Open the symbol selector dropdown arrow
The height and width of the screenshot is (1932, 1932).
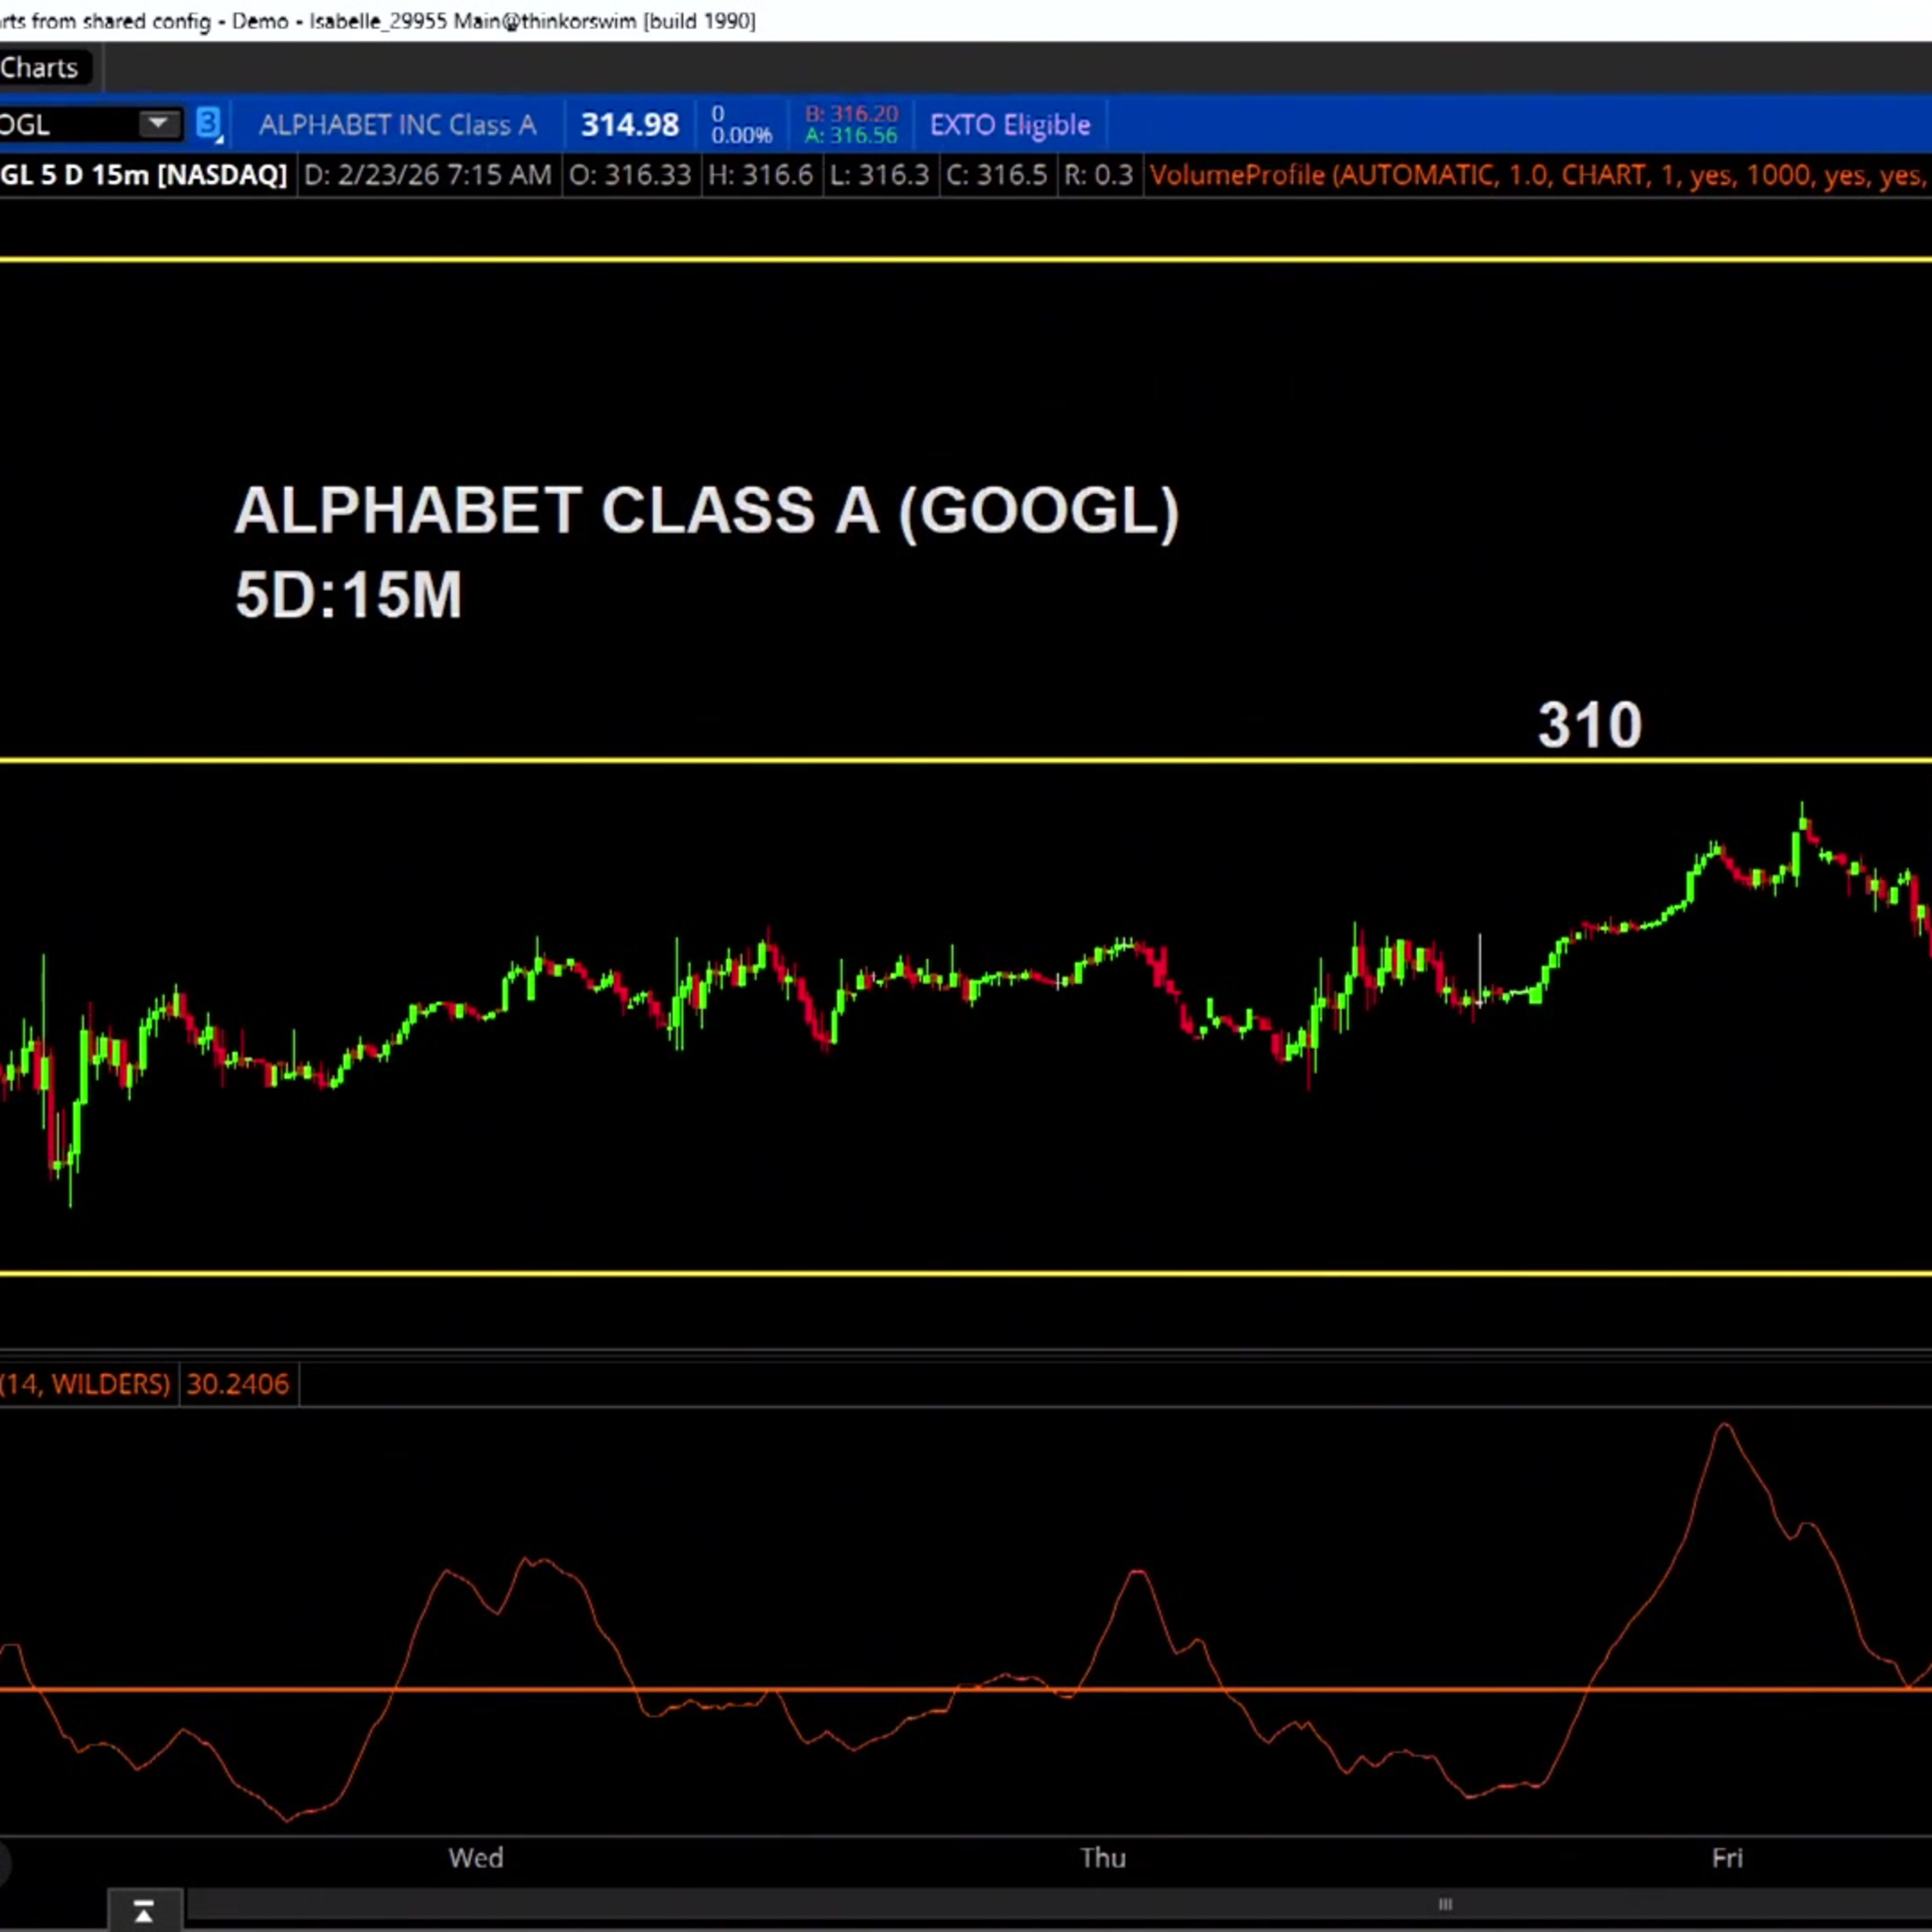[158, 124]
